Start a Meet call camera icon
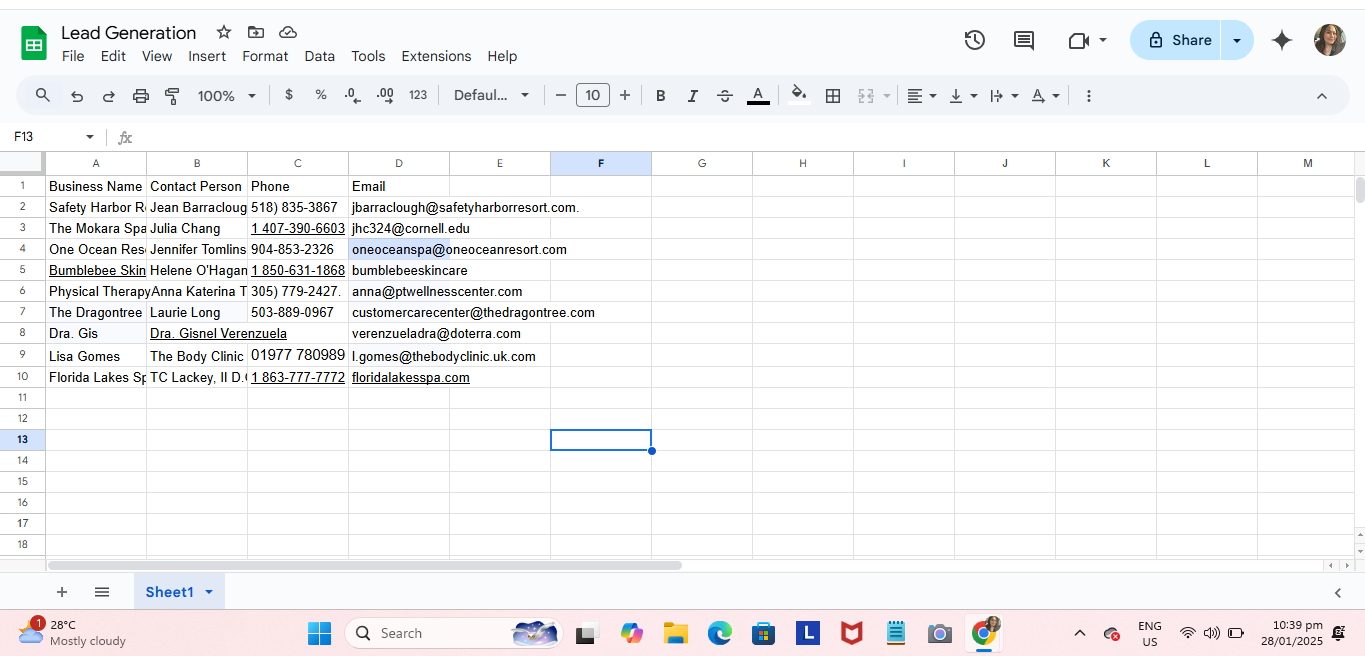Image resolution: width=1365 pixels, height=656 pixels. [1078, 40]
